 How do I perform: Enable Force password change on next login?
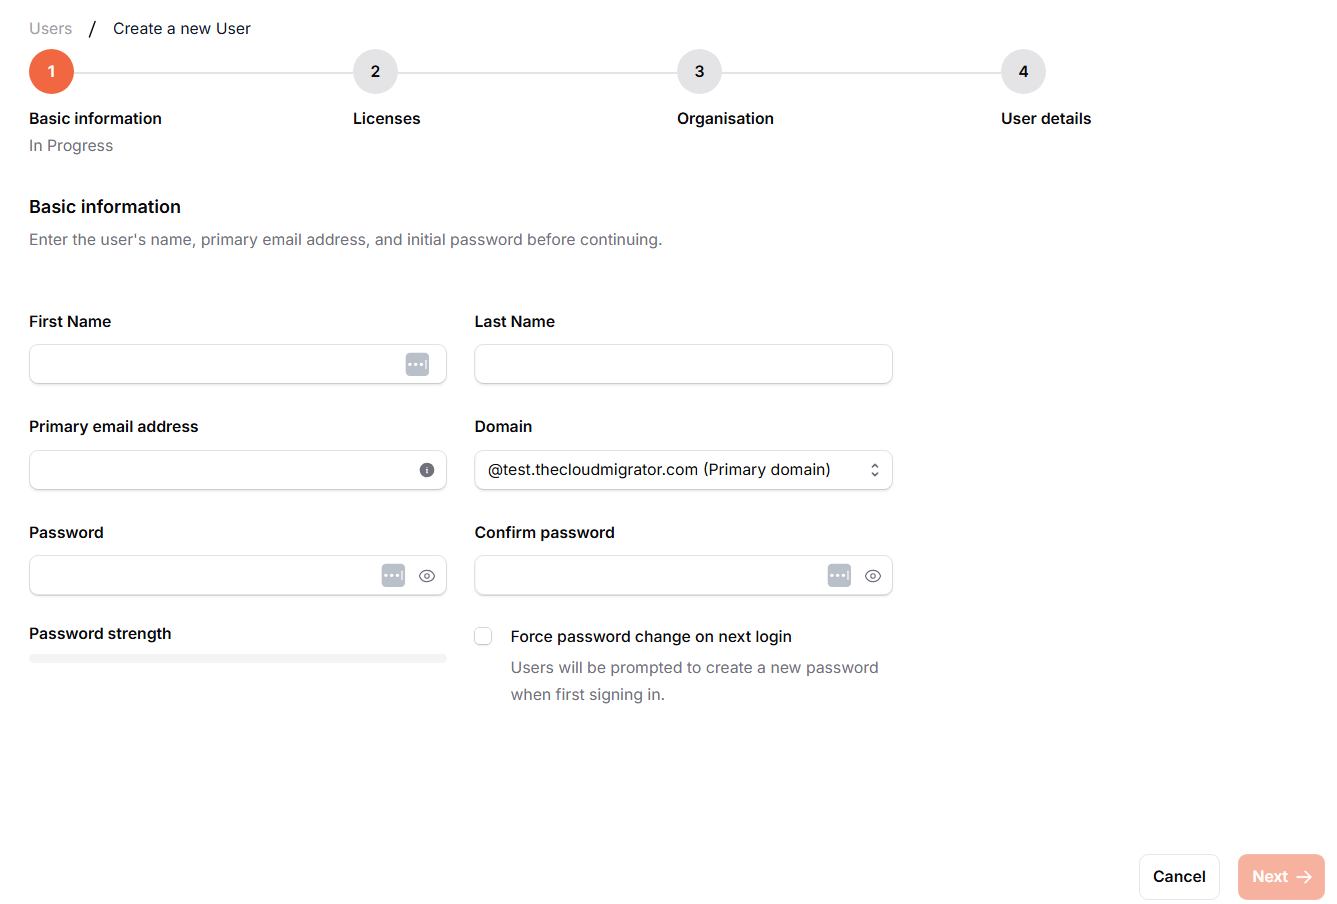coord(484,636)
